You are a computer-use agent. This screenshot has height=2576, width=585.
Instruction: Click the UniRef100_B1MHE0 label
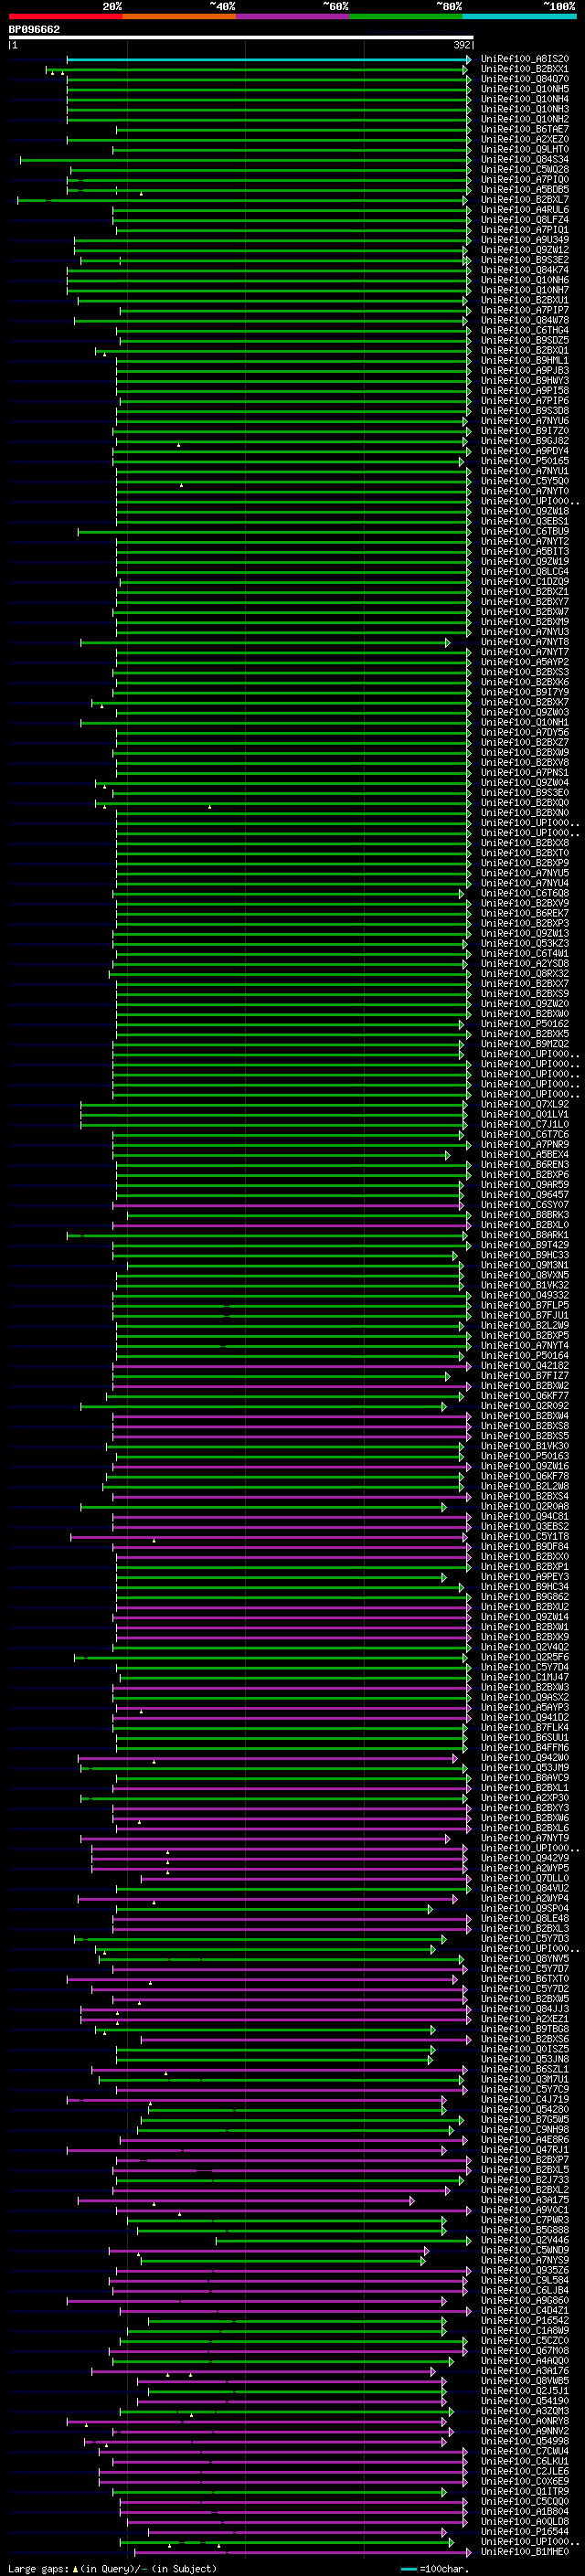(x=525, y=2551)
